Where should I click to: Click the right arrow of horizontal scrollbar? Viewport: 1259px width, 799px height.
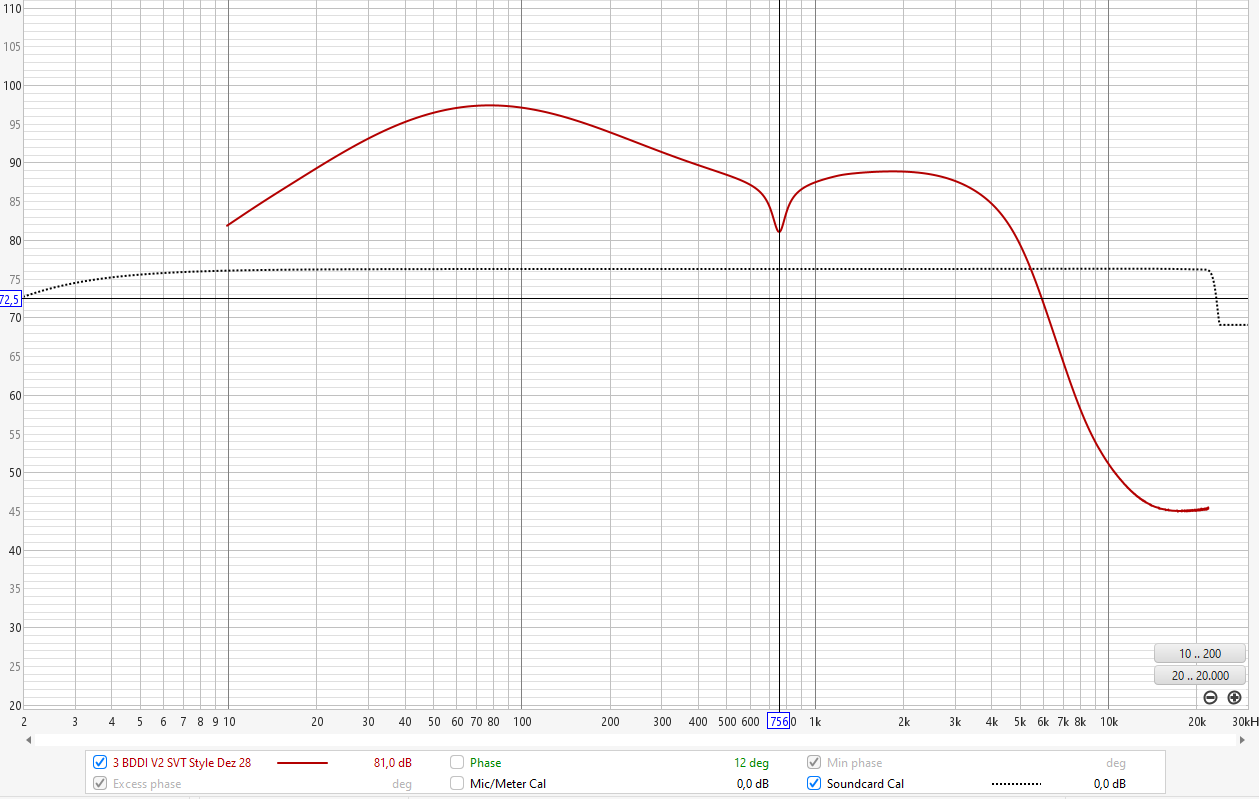point(1251,740)
